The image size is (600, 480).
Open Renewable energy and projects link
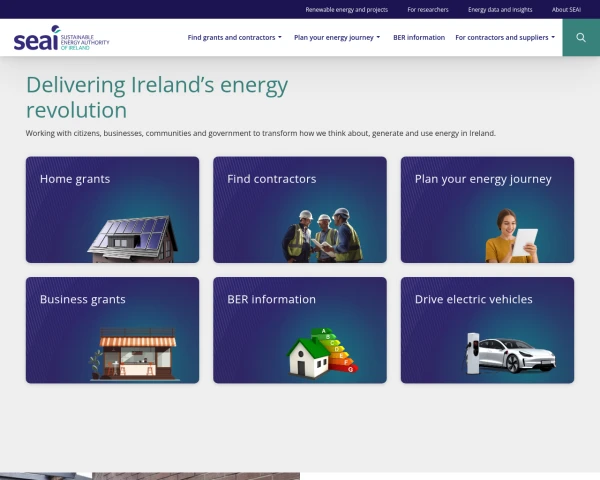[x=347, y=10]
